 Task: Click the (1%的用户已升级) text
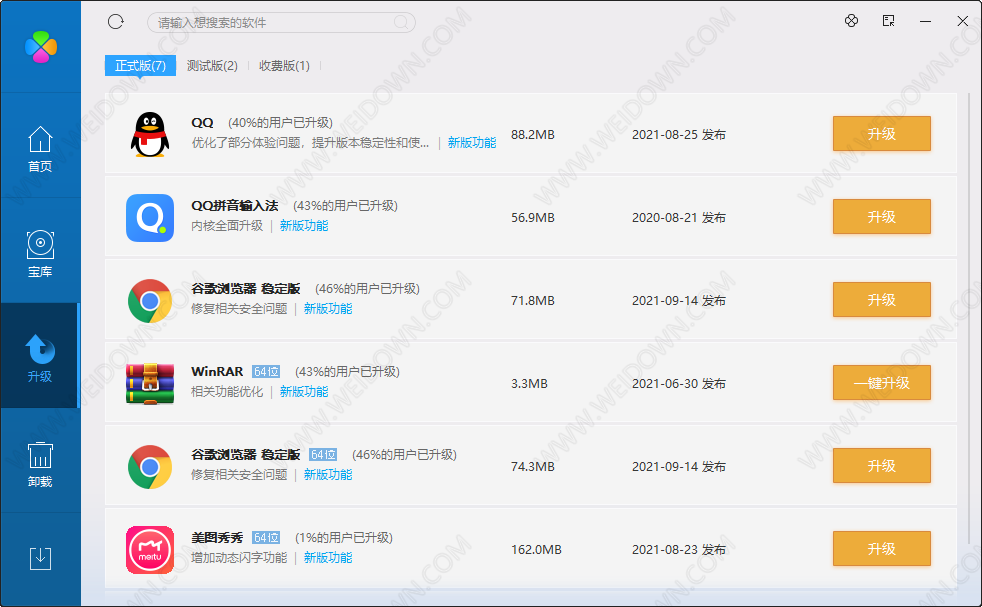(344, 537)
